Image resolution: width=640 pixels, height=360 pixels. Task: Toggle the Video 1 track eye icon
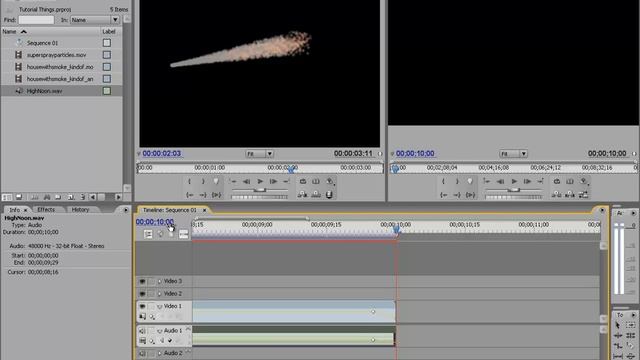click(142, 306)
